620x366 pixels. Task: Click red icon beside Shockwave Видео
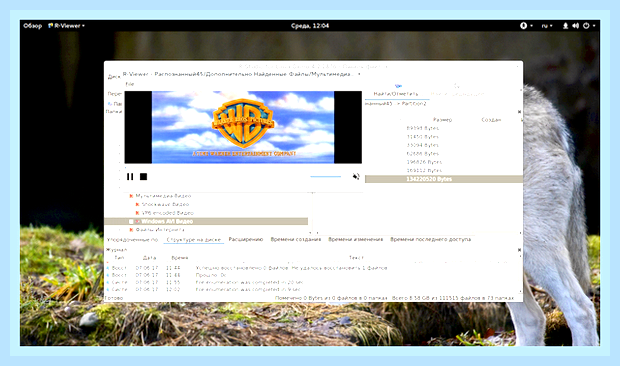137,204
